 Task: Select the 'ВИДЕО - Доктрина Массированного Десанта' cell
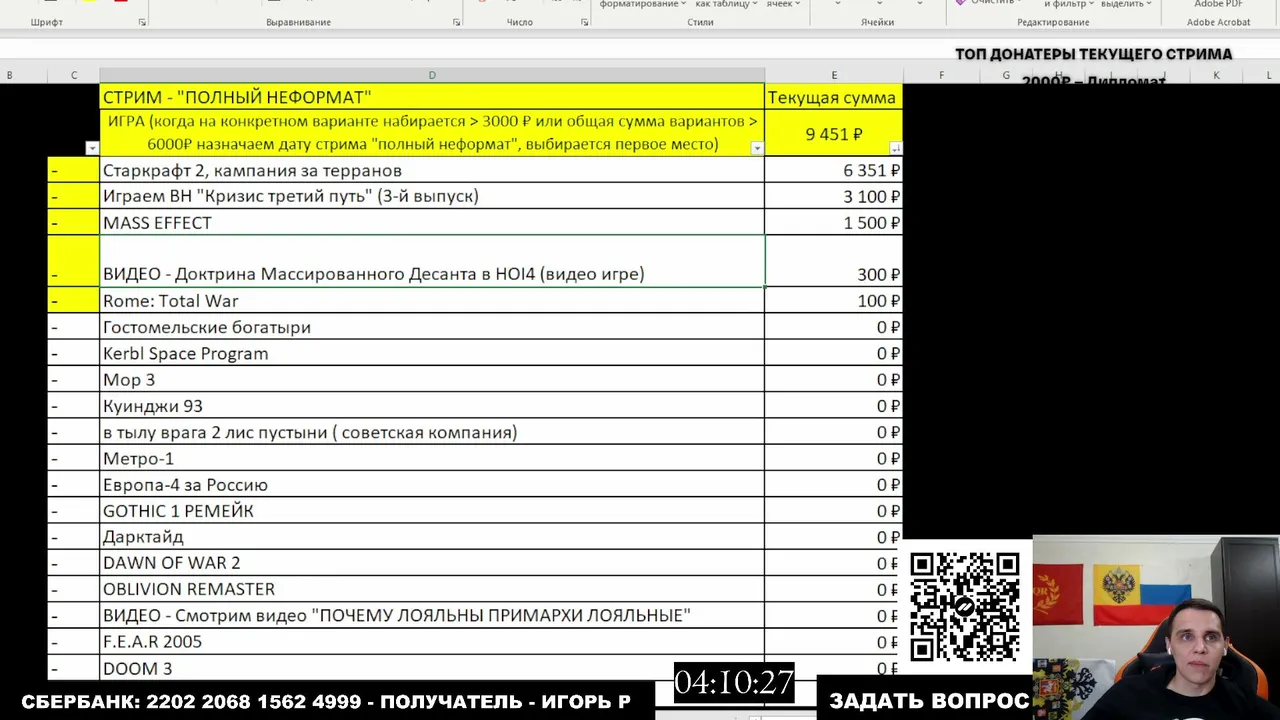click(432, 261)
